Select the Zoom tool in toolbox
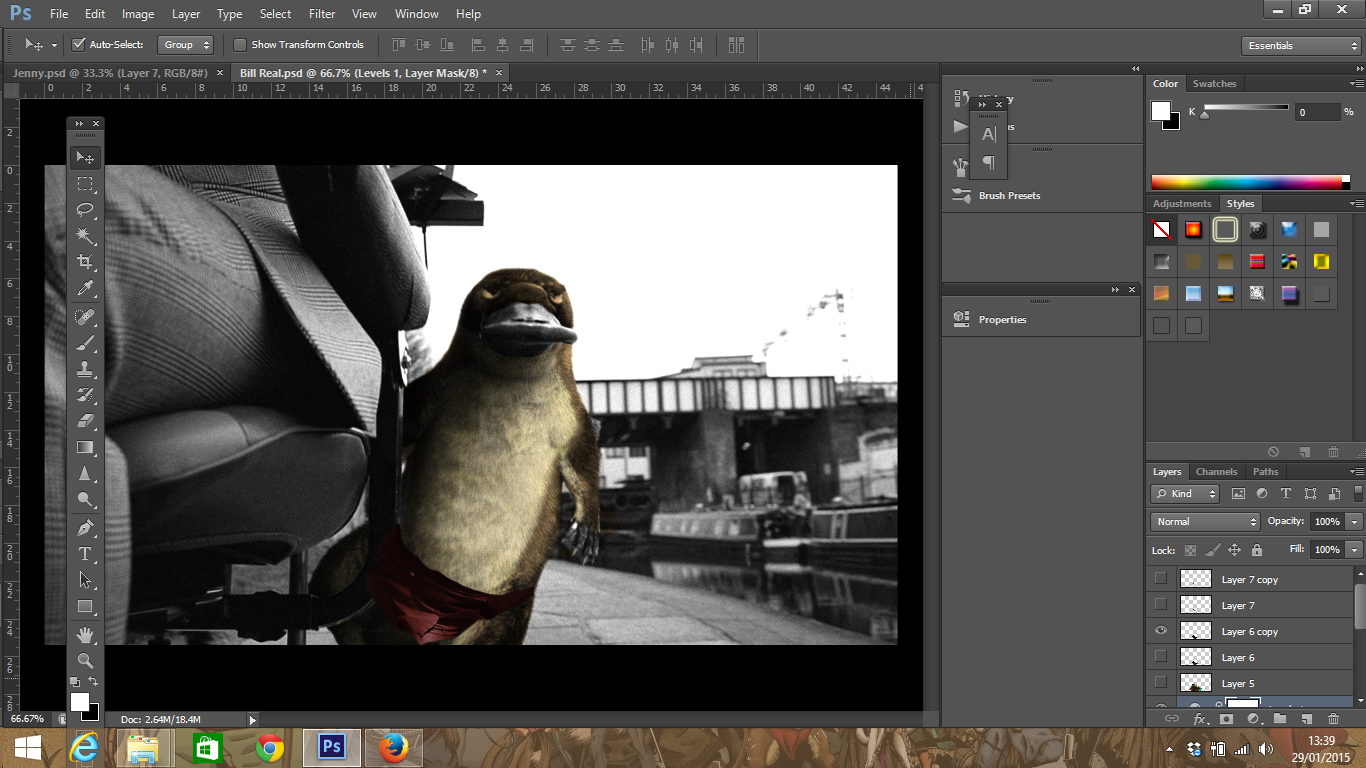This screenshot has height=768, width=1366. click(86, 661)
